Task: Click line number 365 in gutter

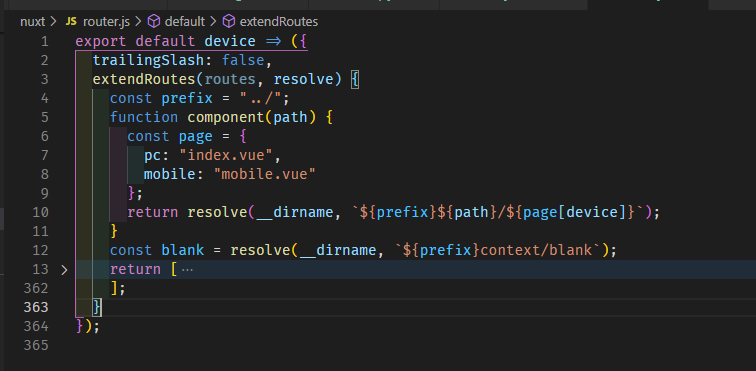Action: point(37,345)
